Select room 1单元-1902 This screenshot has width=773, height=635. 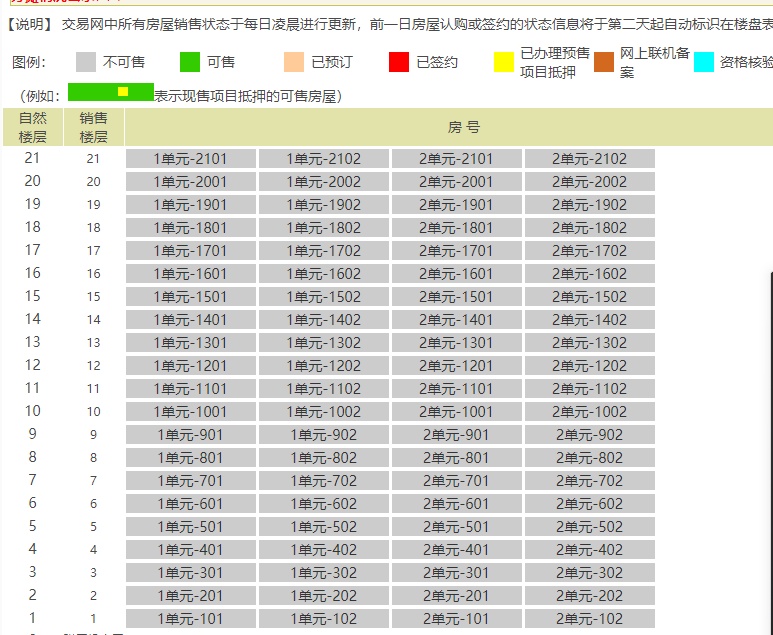pos(324,205)
